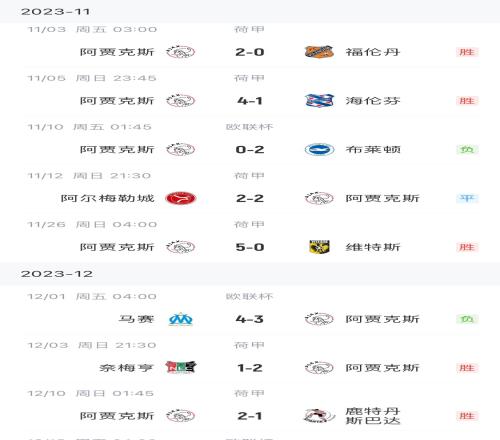
Task: Open the 0-2 score against 布莱顿
Action: [x=250, y=150]
